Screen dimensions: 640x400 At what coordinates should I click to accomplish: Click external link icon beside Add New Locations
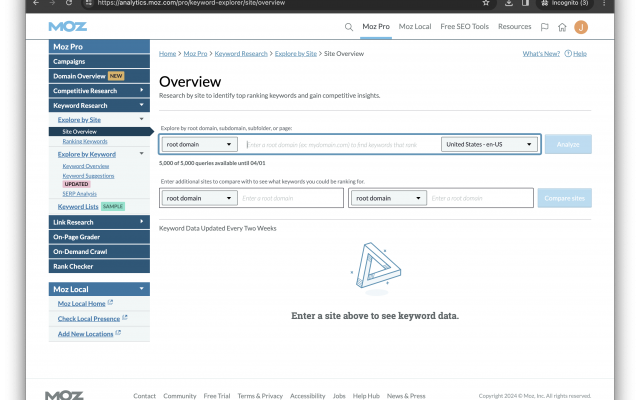[x=118, y=333]
